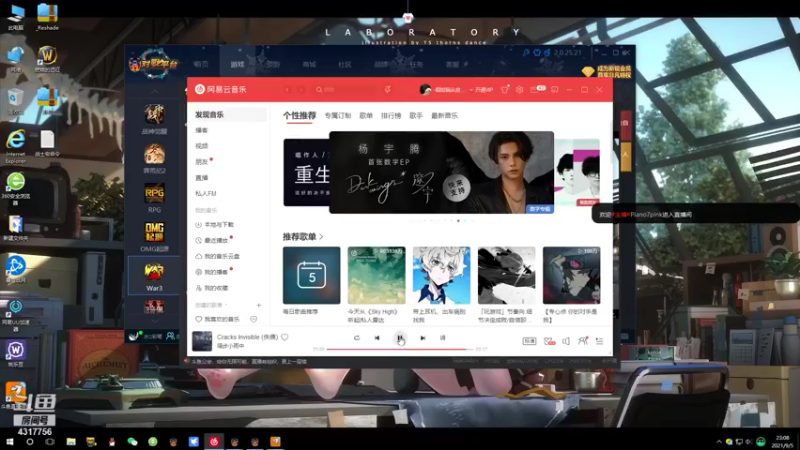This screenshot has width=800, height=450.
Task: Start heartbeat mode icon beside liked music
Action: tap(254, 319)
